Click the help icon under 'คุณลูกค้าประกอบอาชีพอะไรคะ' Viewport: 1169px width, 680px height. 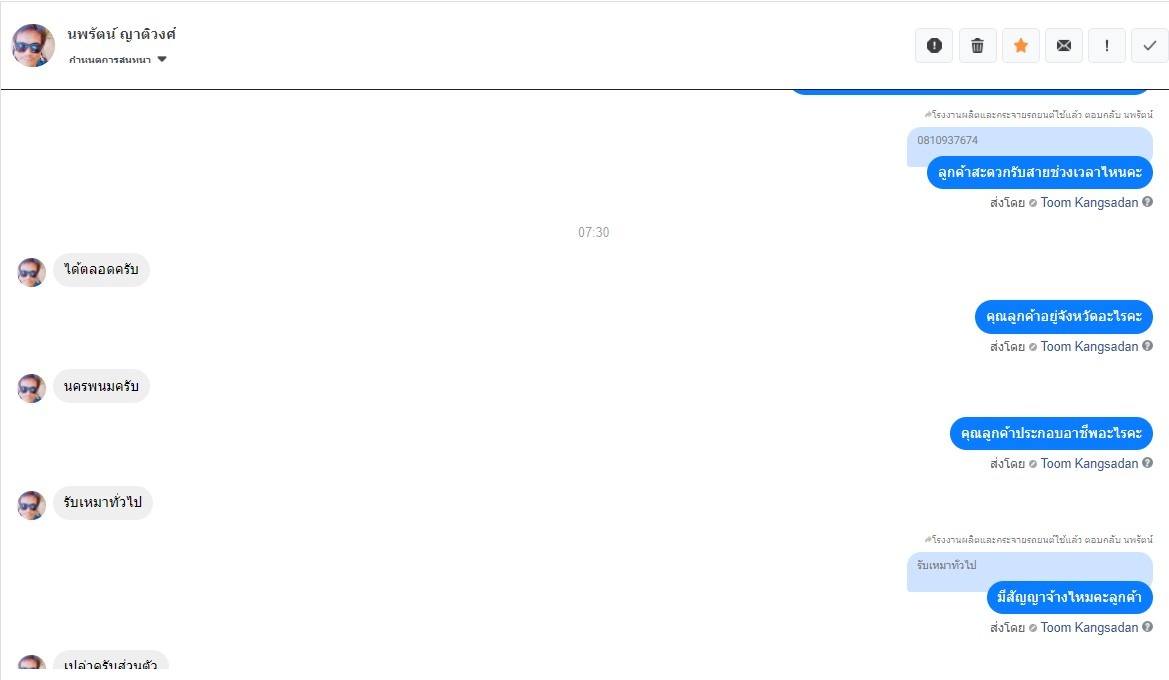(1147, 463)
